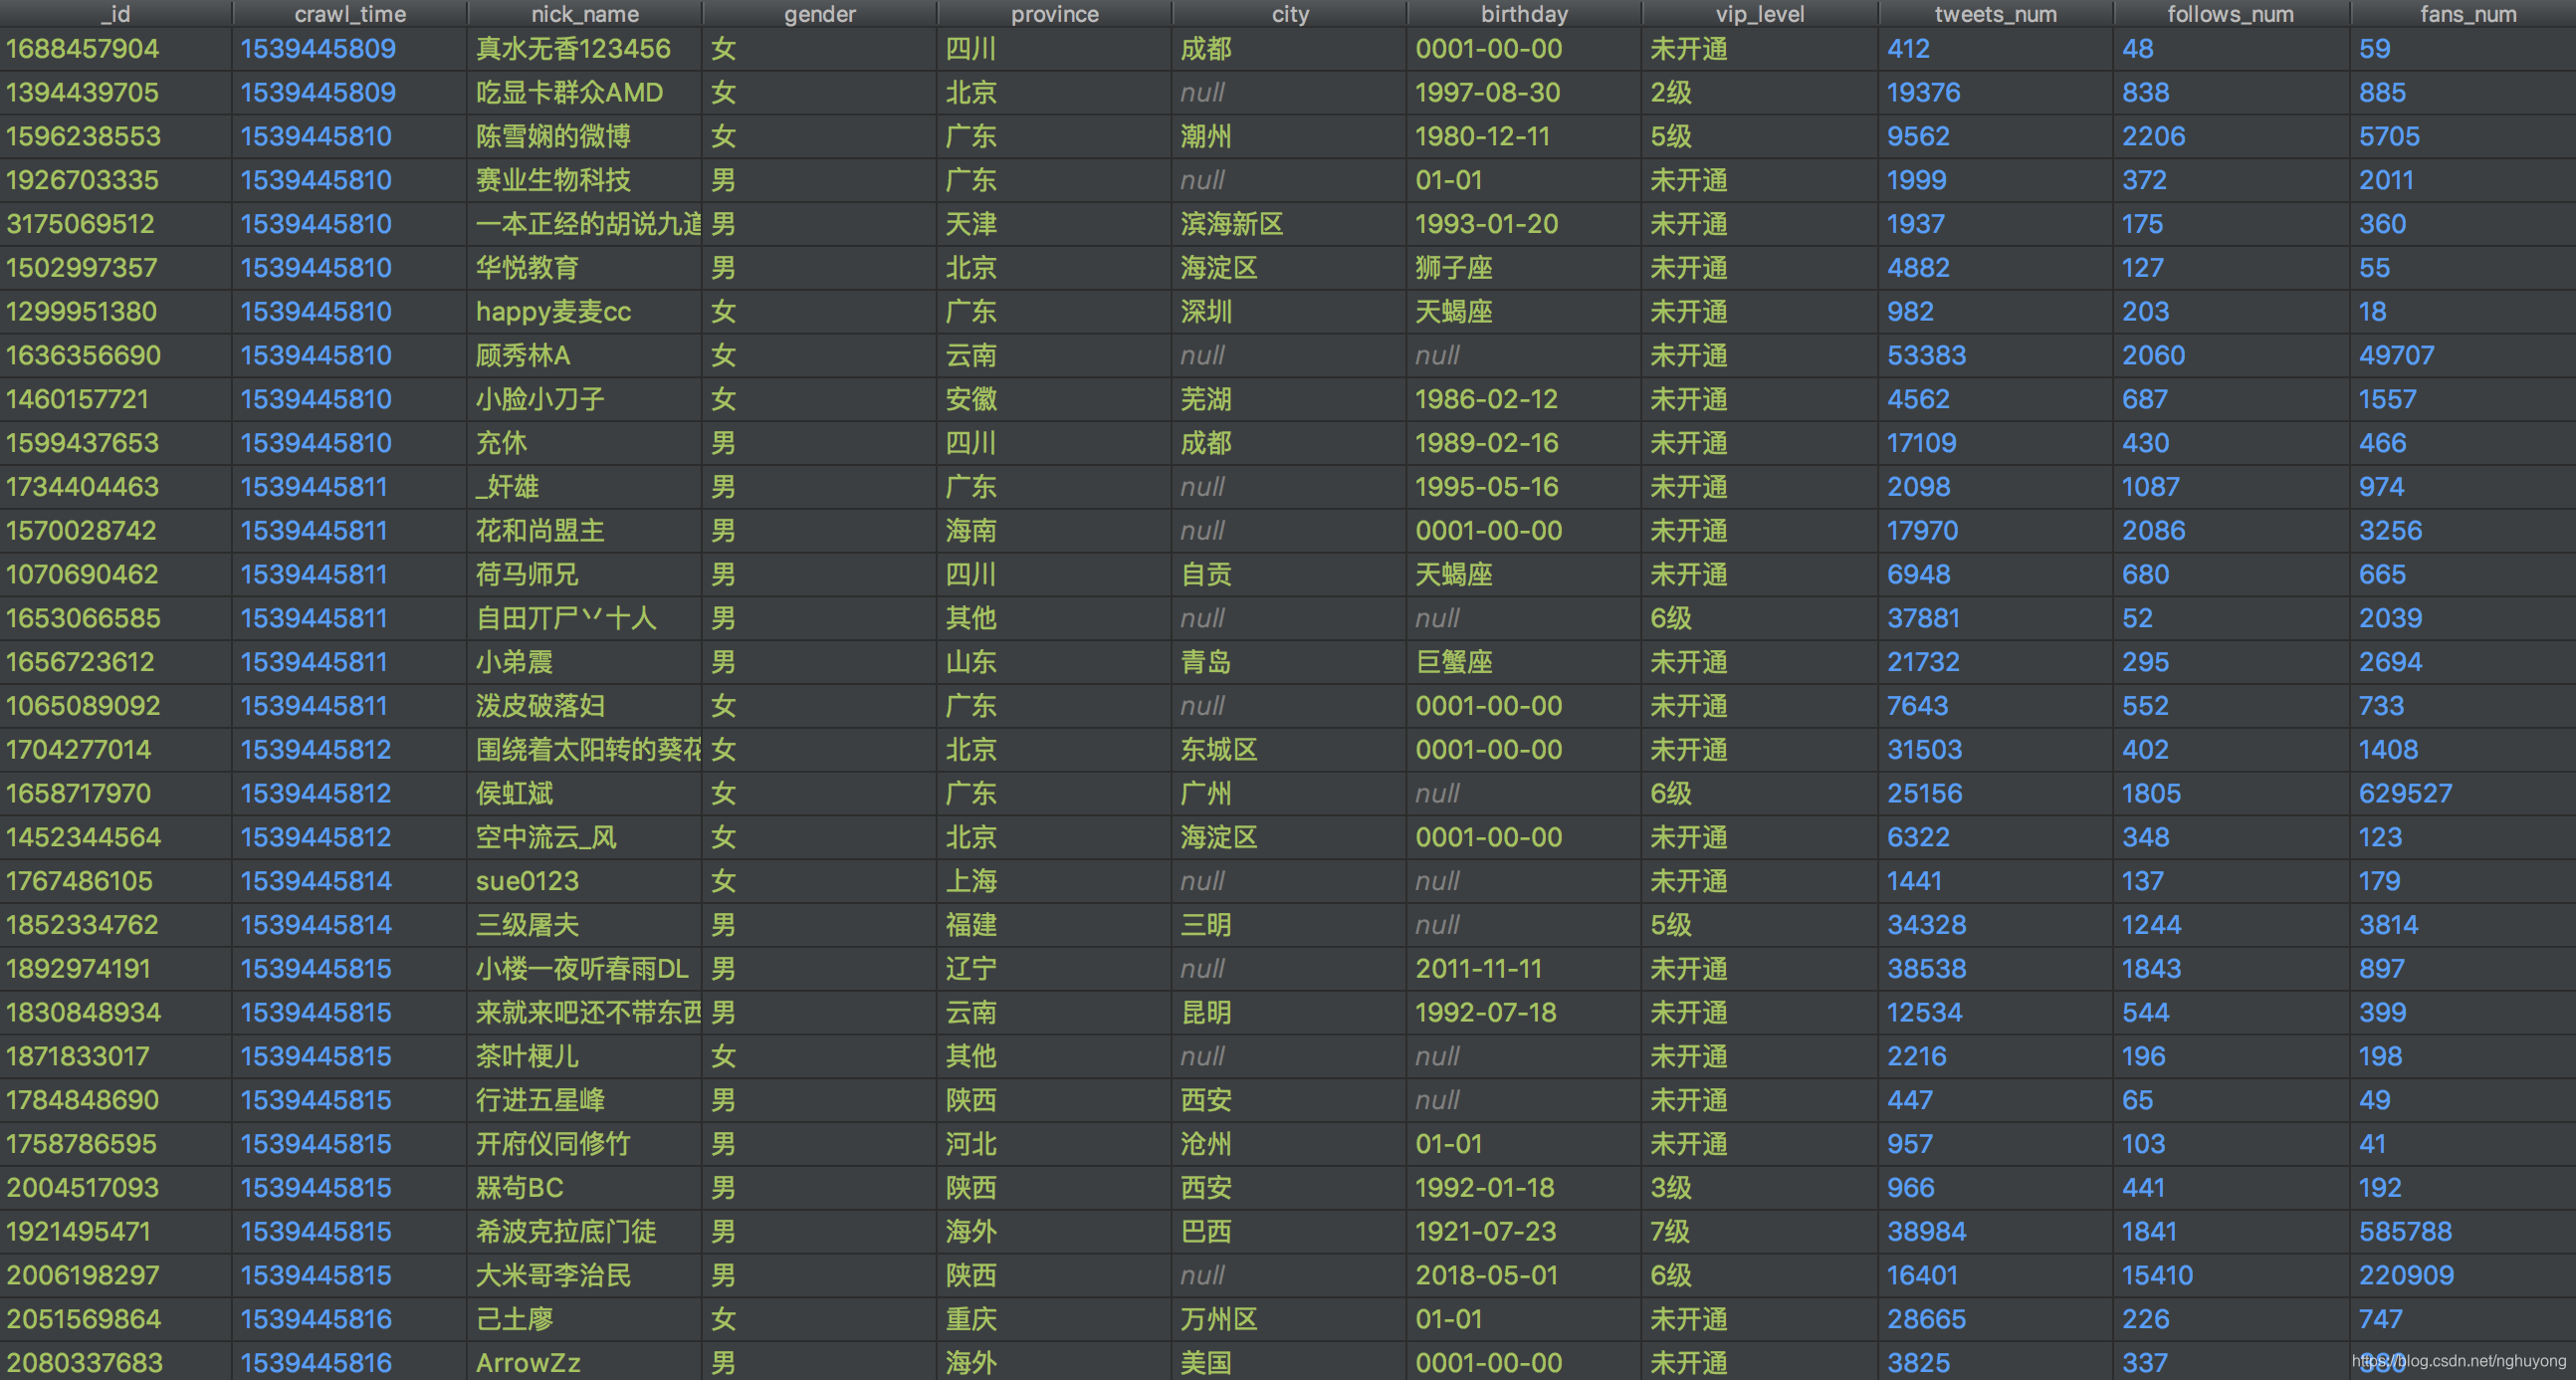
Task: Select the crawl_time column header
Action: tap(350, 13)
